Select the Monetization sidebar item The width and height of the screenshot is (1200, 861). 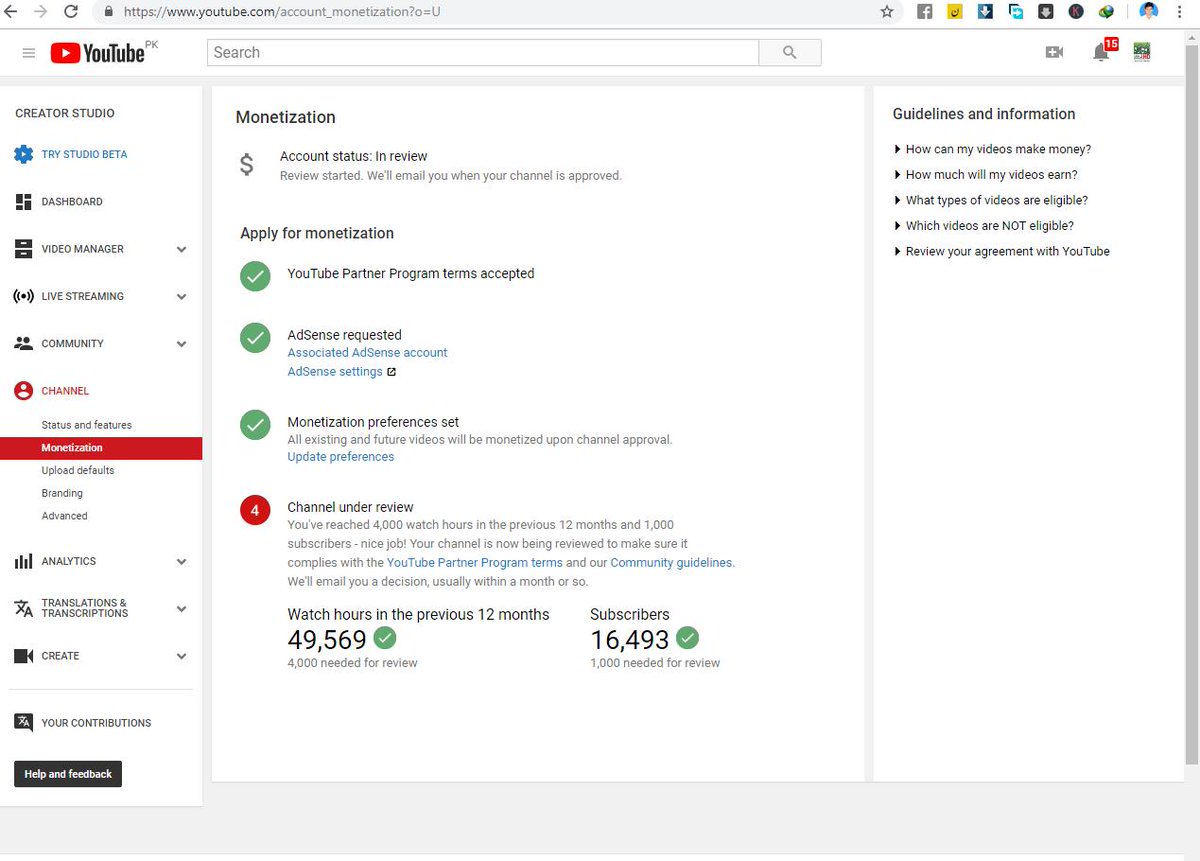[x=101, y=448]
